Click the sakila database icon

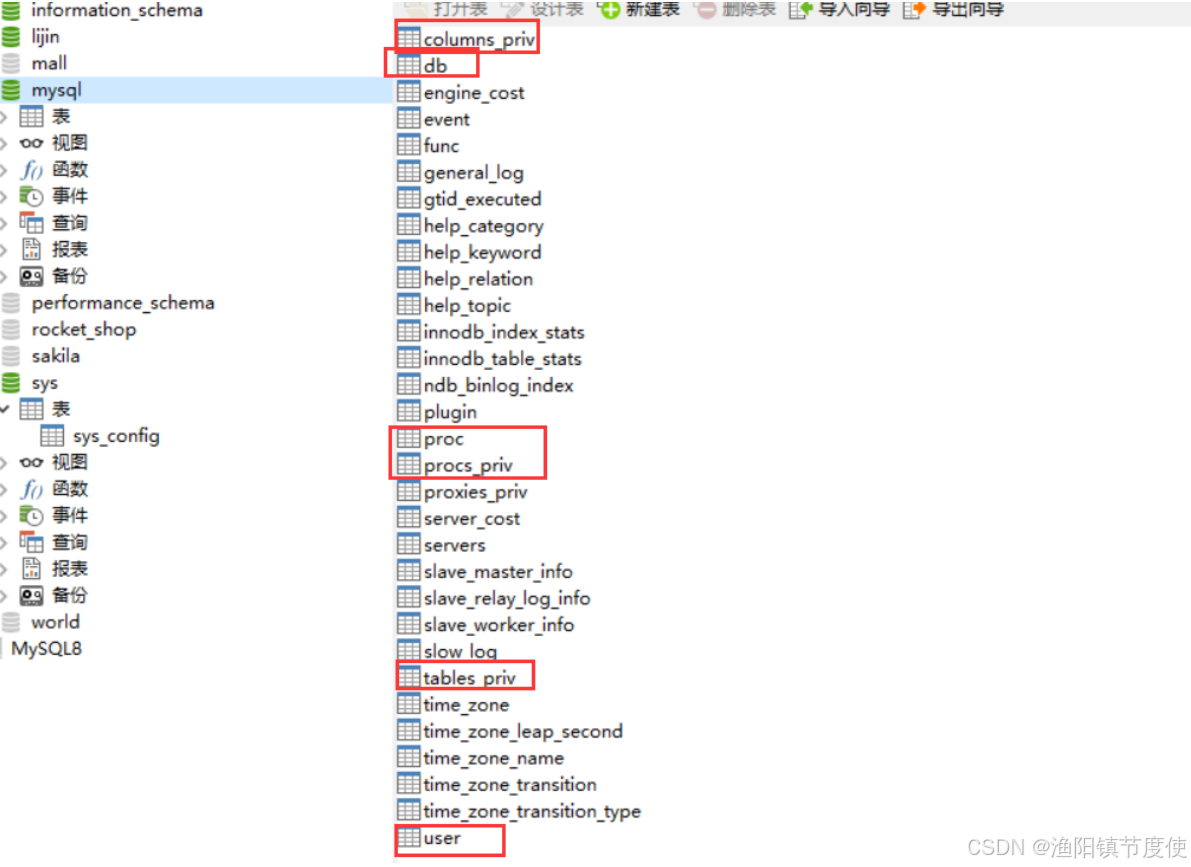pos(11,356)
